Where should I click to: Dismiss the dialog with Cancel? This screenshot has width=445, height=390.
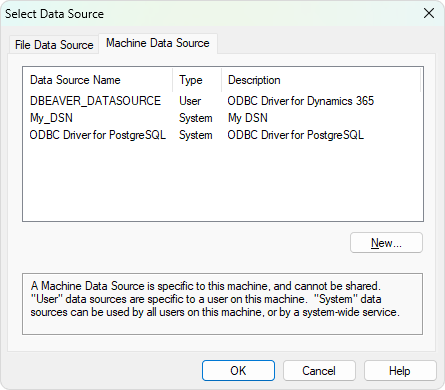(x=319, y=370)
